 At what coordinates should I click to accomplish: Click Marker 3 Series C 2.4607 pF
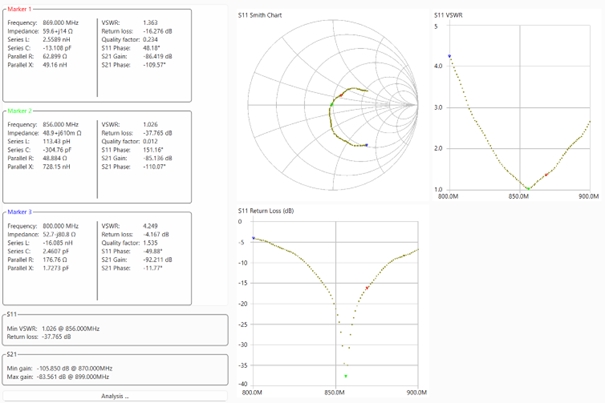tap(56, 251)
